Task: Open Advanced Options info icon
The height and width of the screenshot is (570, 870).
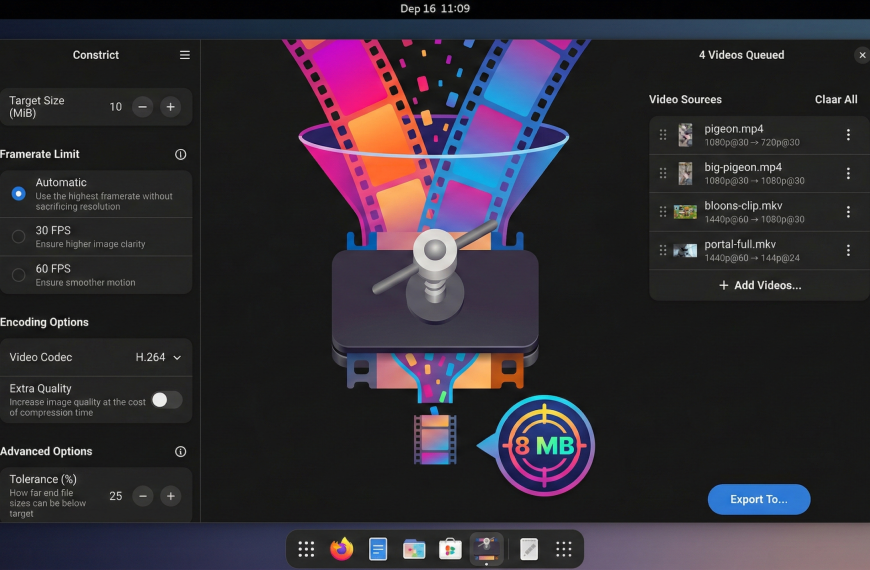Action: point(180,451)
